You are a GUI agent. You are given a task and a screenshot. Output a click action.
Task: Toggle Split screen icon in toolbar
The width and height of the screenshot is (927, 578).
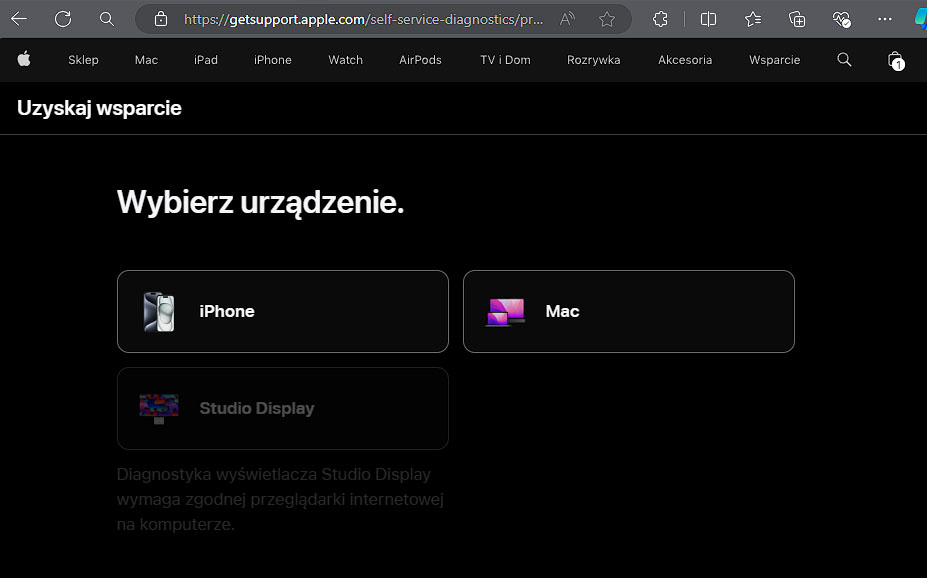click(708, 20)
